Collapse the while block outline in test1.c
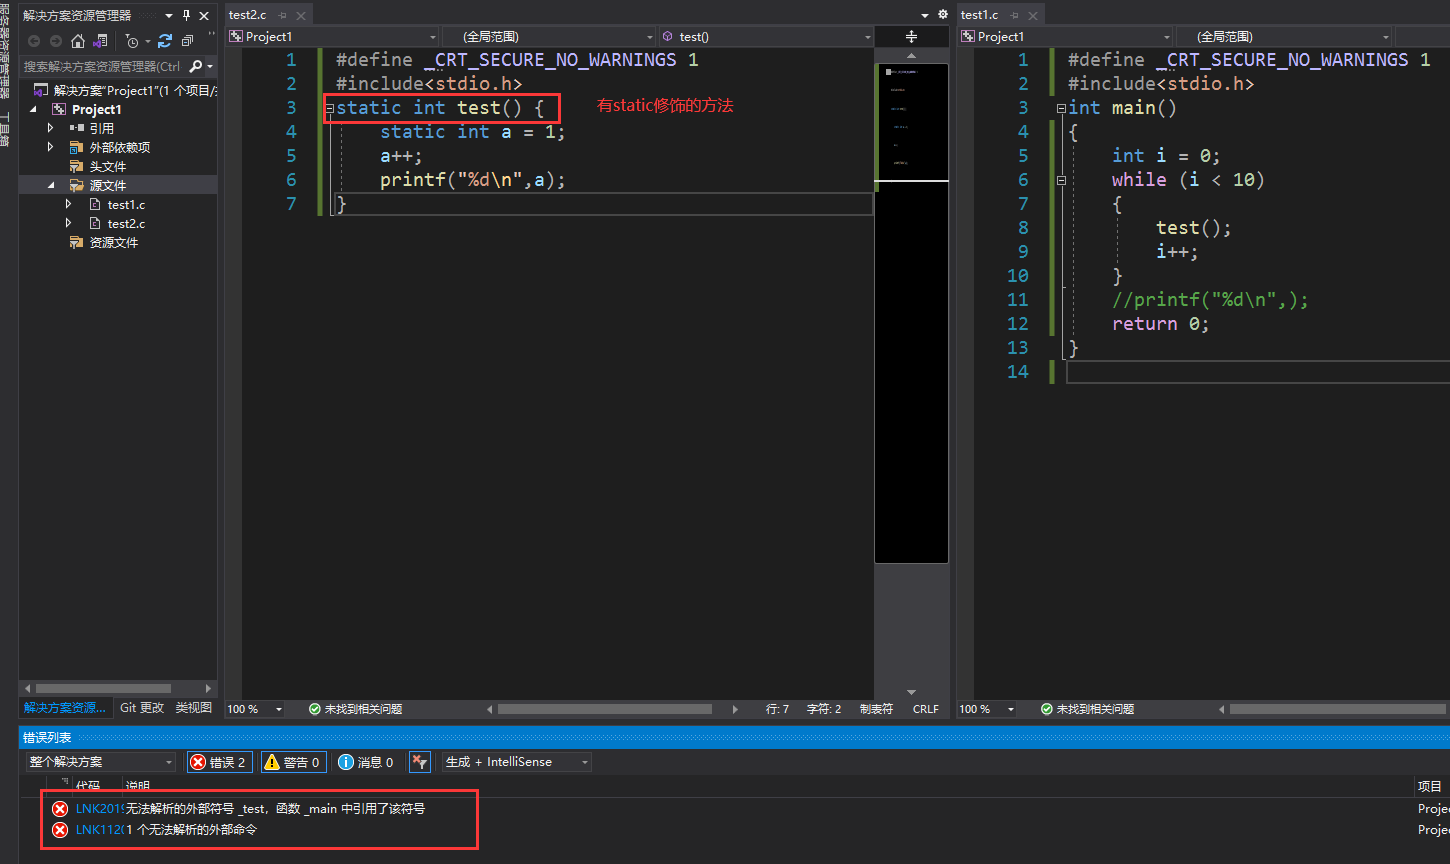The image size is (1450, 864). point(1061,180)
